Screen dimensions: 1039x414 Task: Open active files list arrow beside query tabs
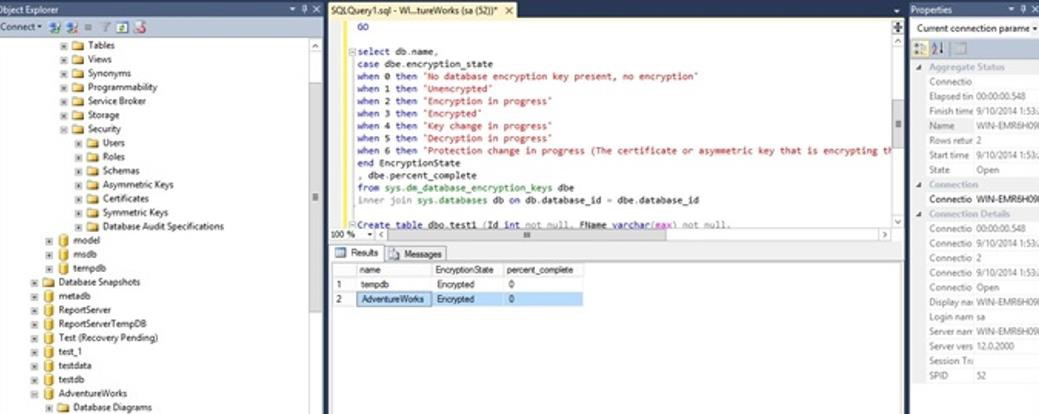tap(897, 11)
